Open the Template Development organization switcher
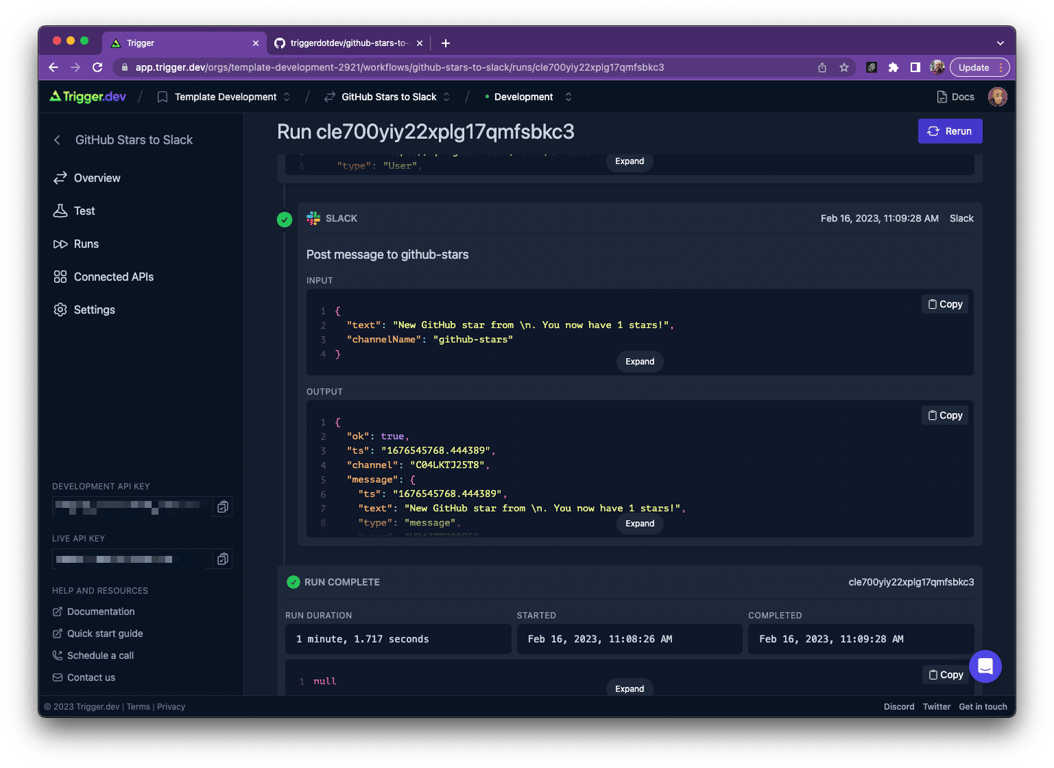The height and width of the screenshot is (768, 1054). tap(224, 97)
